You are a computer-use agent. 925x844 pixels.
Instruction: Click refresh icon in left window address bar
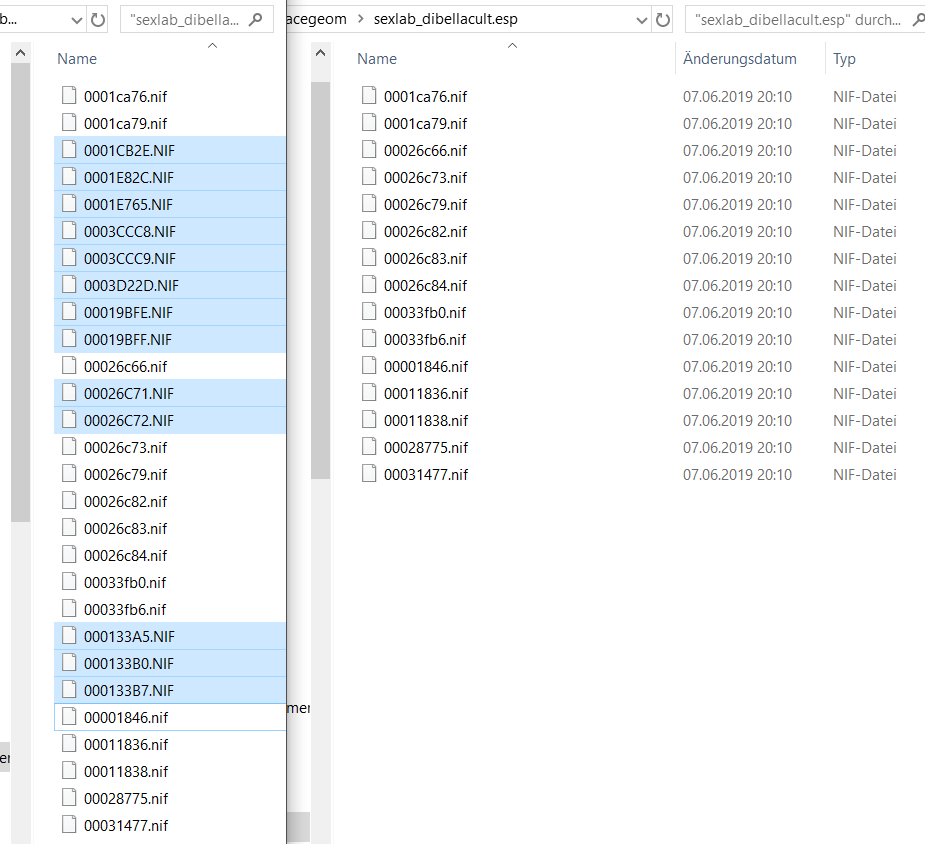[x=98, y=20]
